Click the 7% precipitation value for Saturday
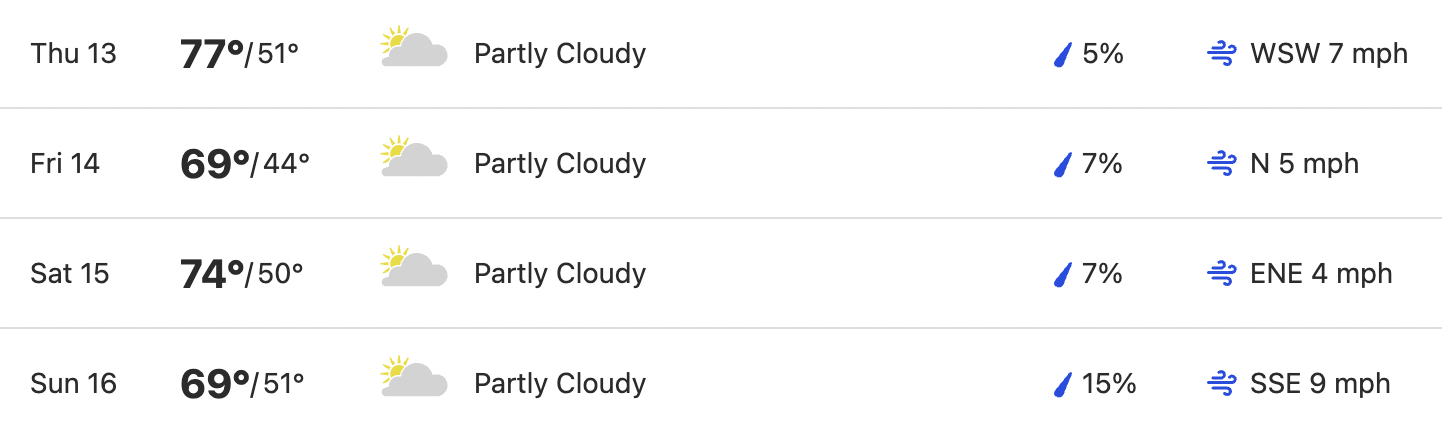 click(x=1103, y=274)
